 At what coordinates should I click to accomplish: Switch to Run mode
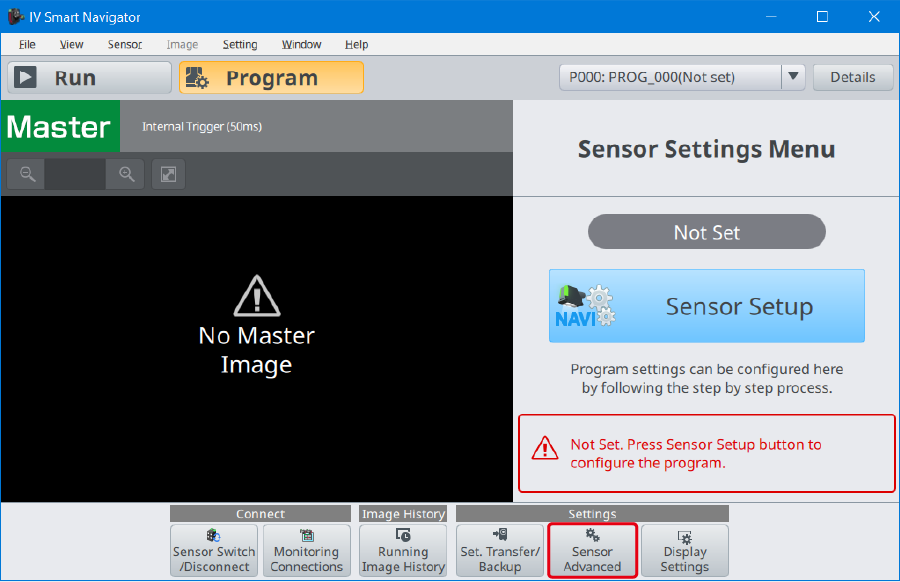click(89, 78)
